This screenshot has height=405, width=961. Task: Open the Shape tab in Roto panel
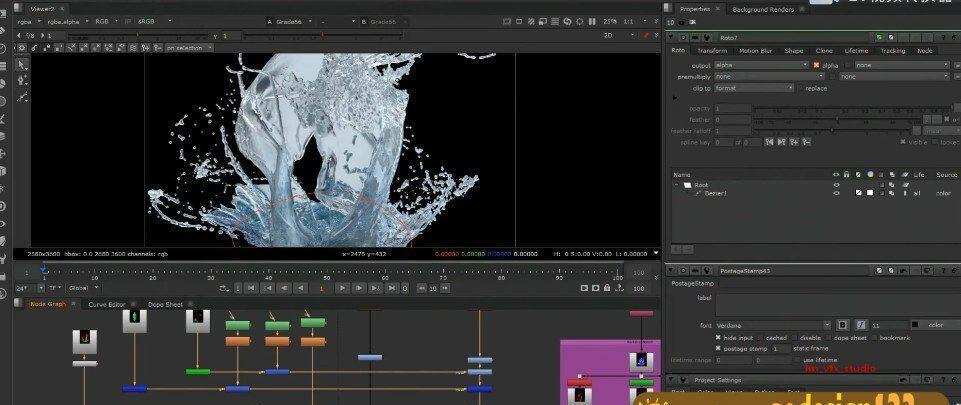793,51
